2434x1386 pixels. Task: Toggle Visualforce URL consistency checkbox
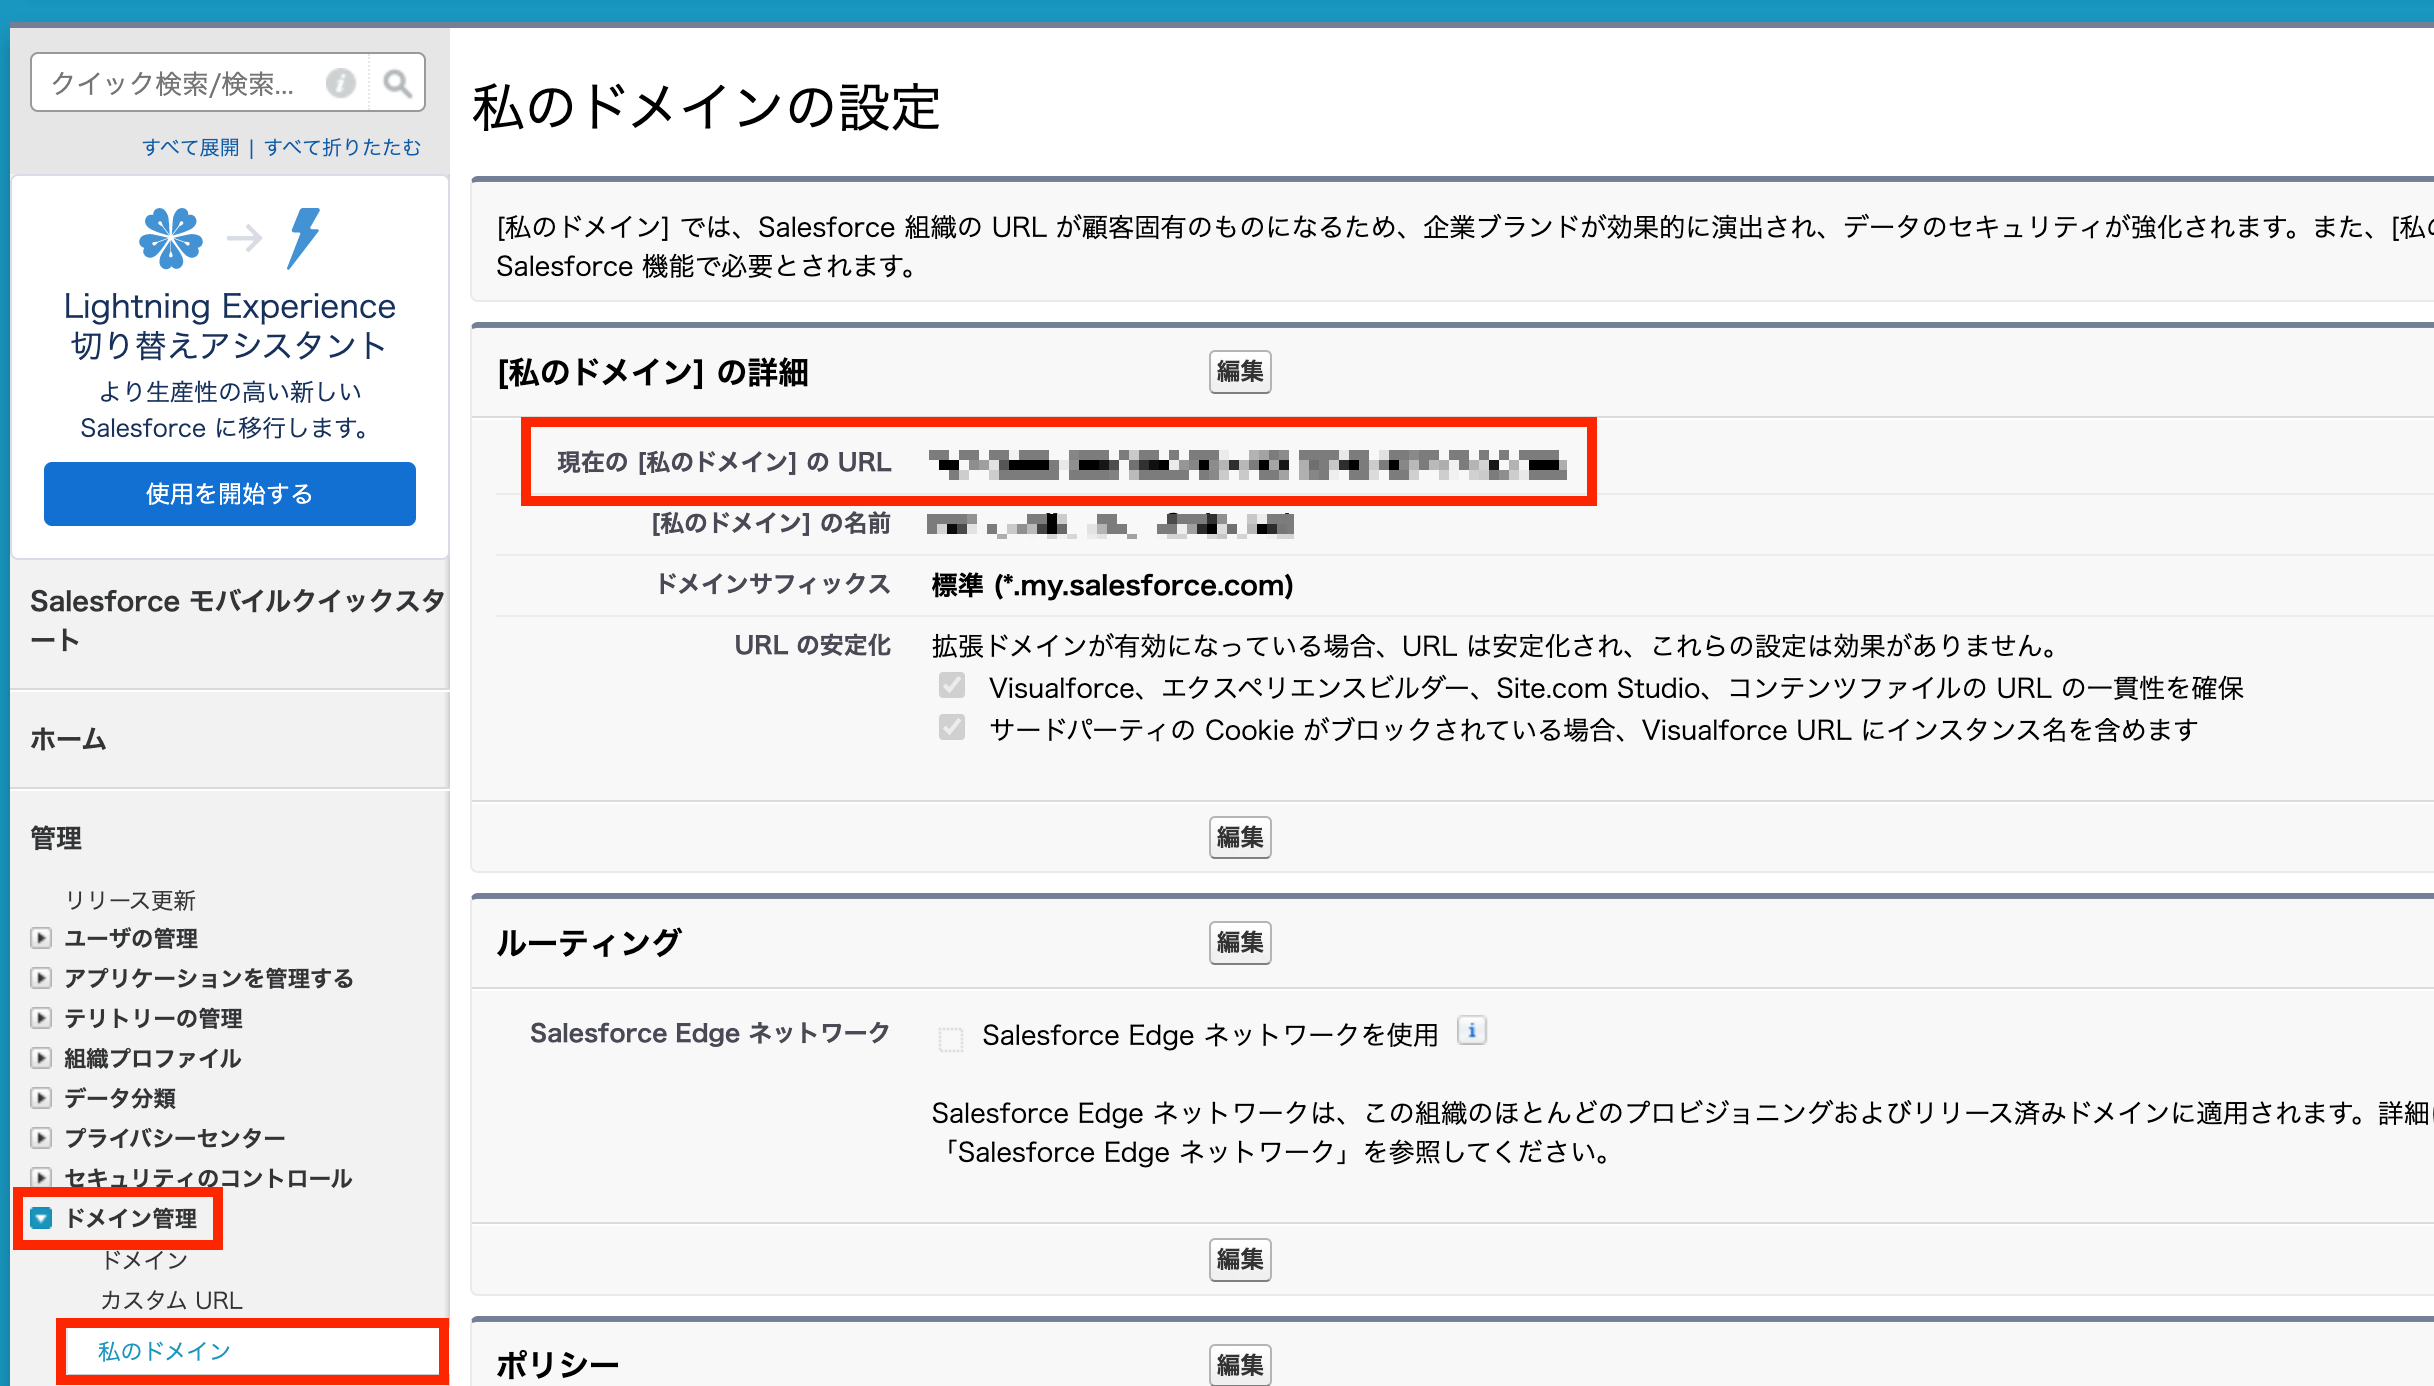[x=952, y=686]
